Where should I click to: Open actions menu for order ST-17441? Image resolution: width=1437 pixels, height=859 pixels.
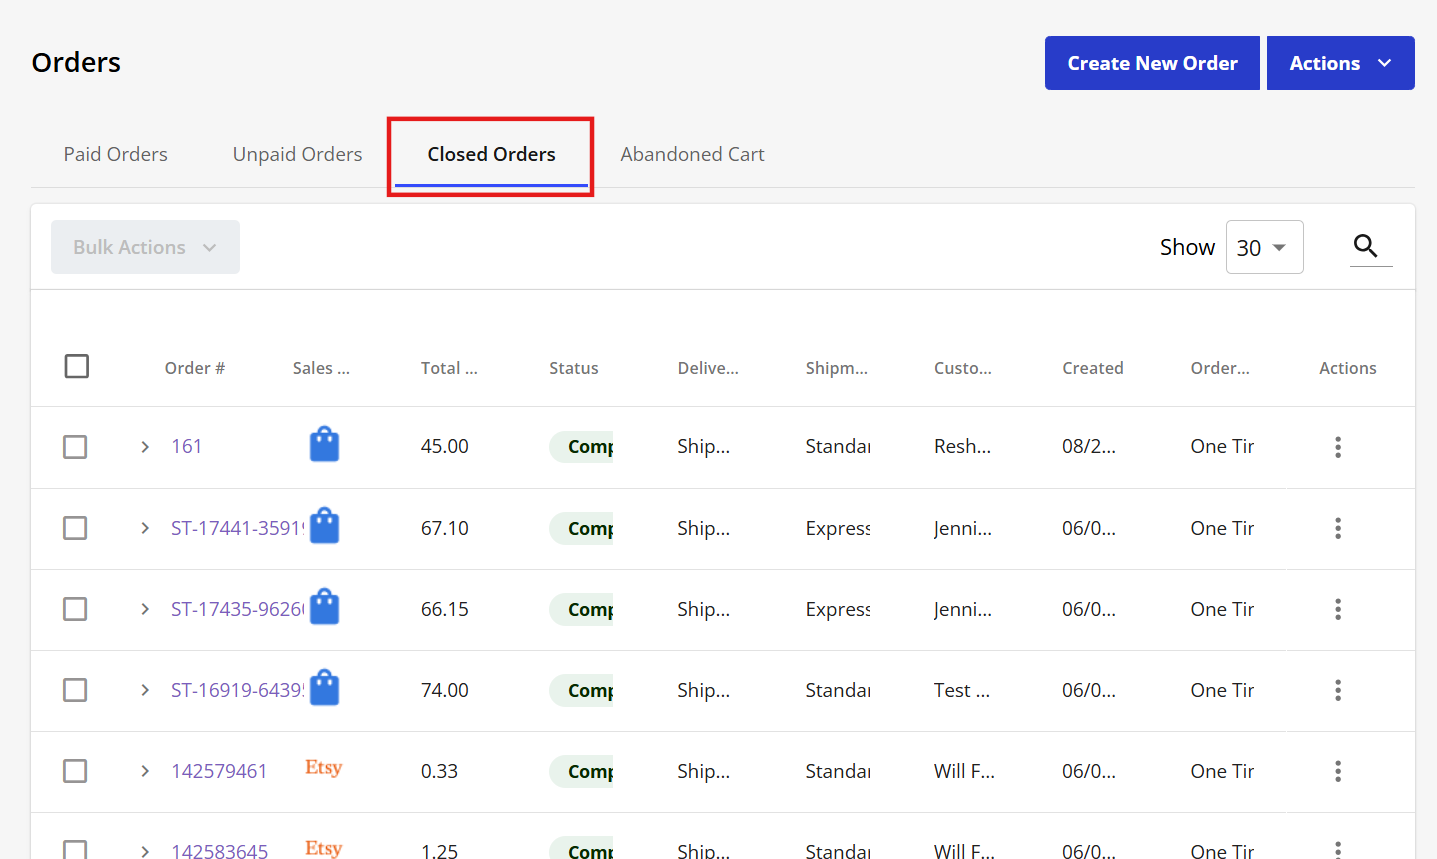coord(1338,528)
